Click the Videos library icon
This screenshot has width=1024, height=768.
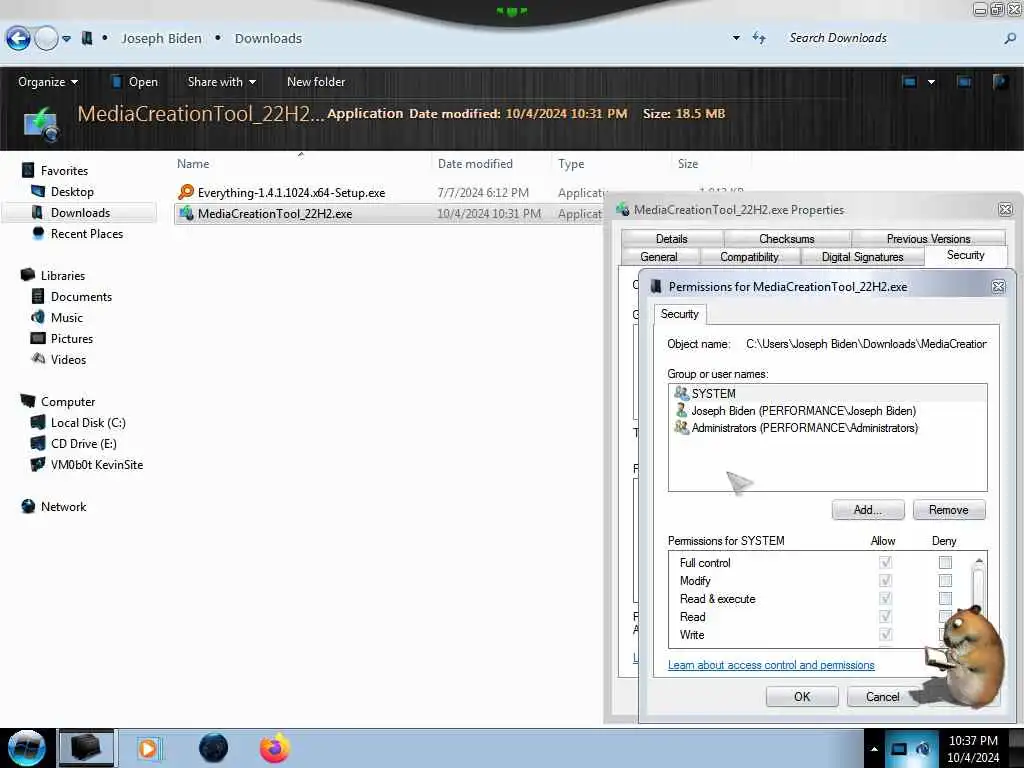pos(38,359)
